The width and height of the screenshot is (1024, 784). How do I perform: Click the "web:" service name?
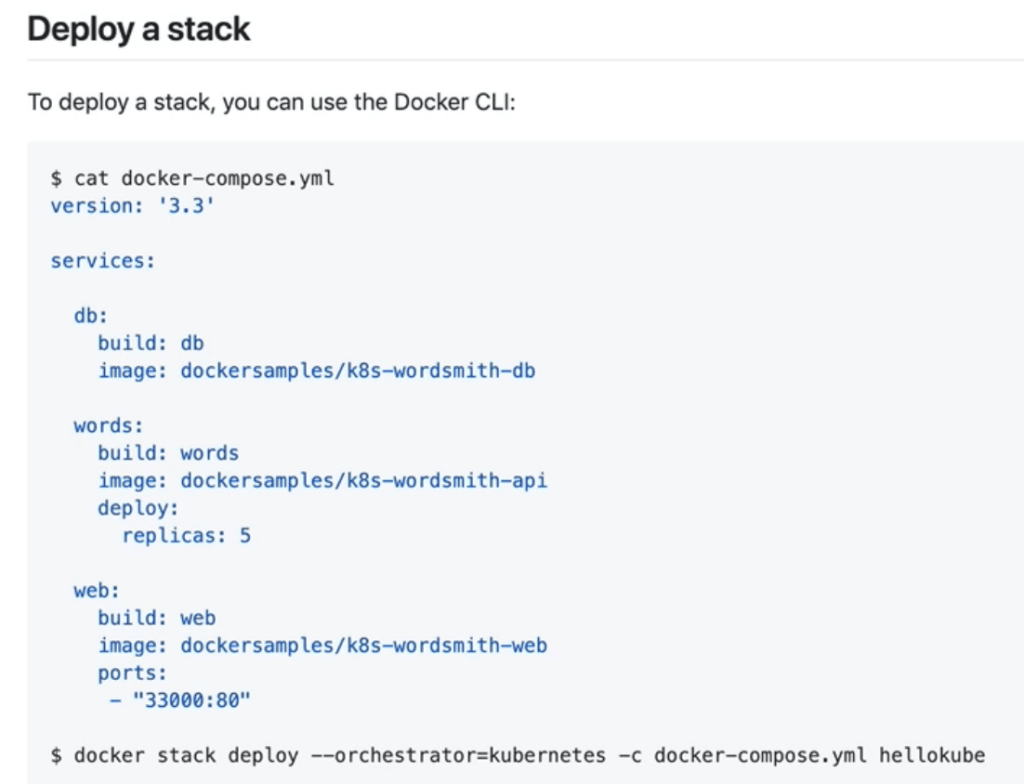pyautogui.click(x=96, y=591)
